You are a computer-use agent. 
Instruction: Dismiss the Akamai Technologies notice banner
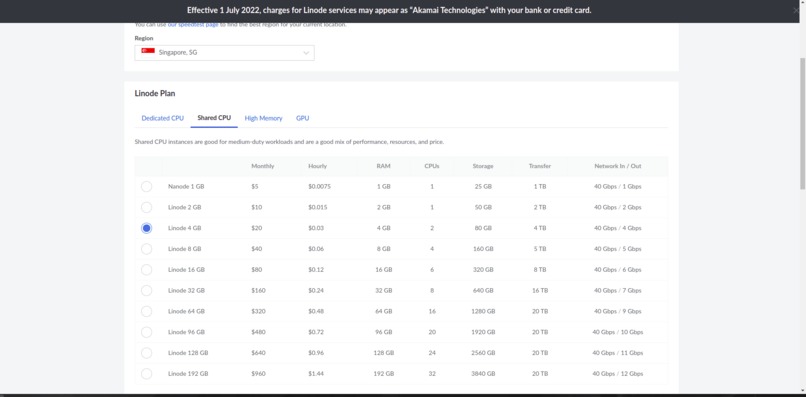point(796,10)
